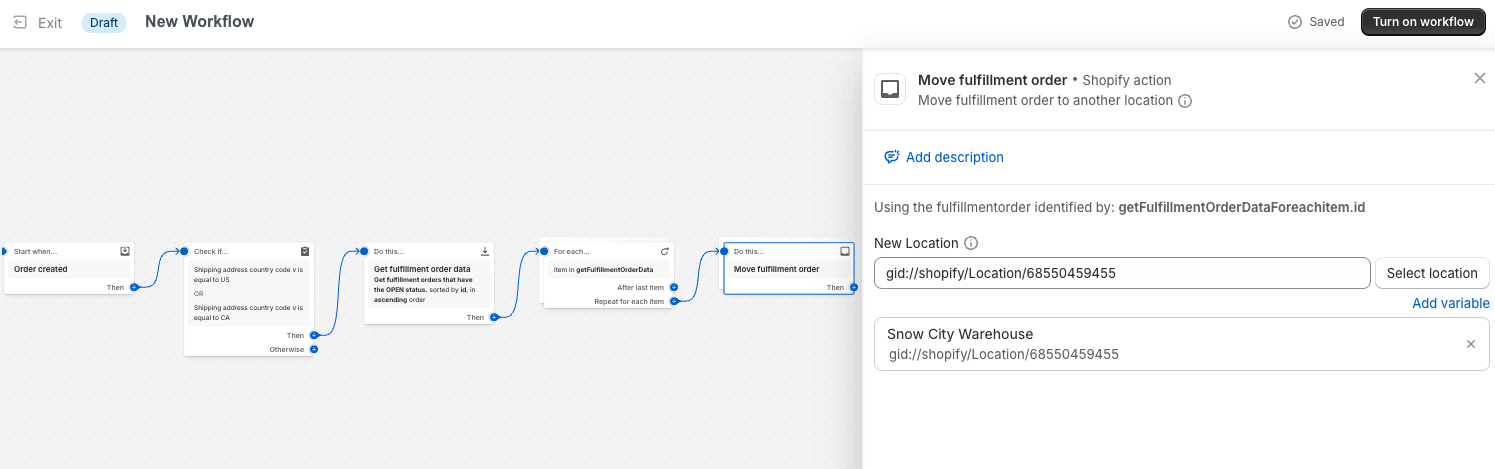Click the input connector dot of the 'Check if' node
The height and width of the screenshot is (469, 1495).
(184, 251)
